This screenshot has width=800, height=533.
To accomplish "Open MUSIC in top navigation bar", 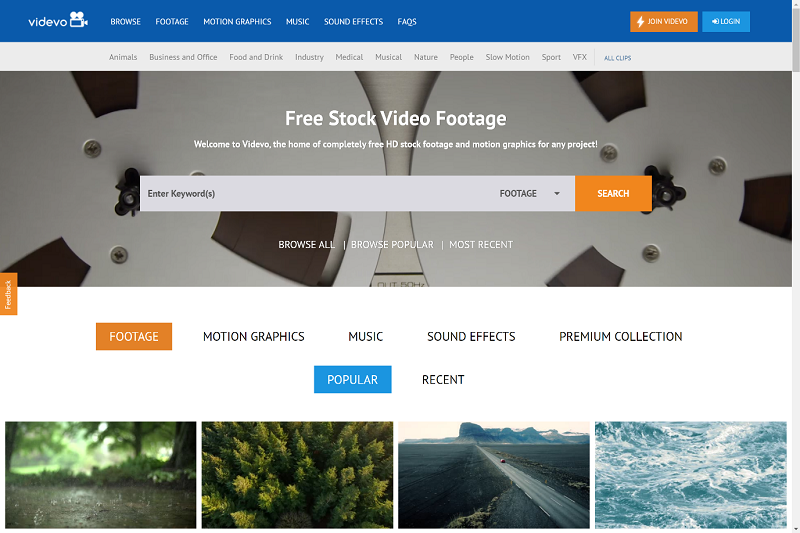I will coord(297,21).
